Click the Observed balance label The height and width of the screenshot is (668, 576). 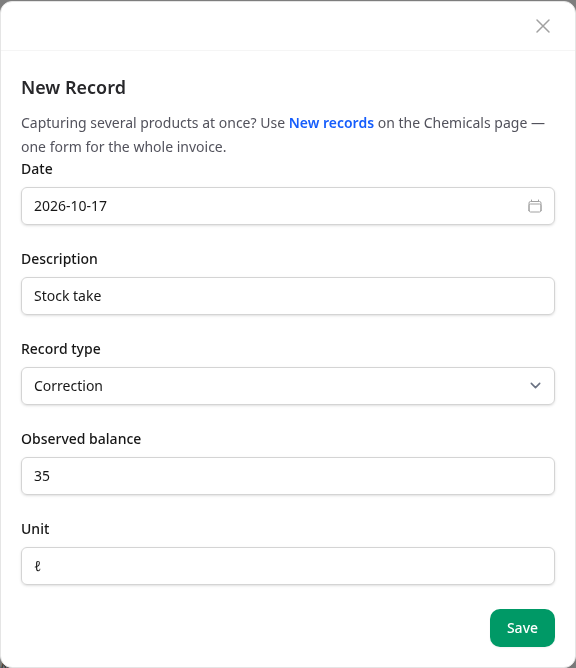(81, 439)
